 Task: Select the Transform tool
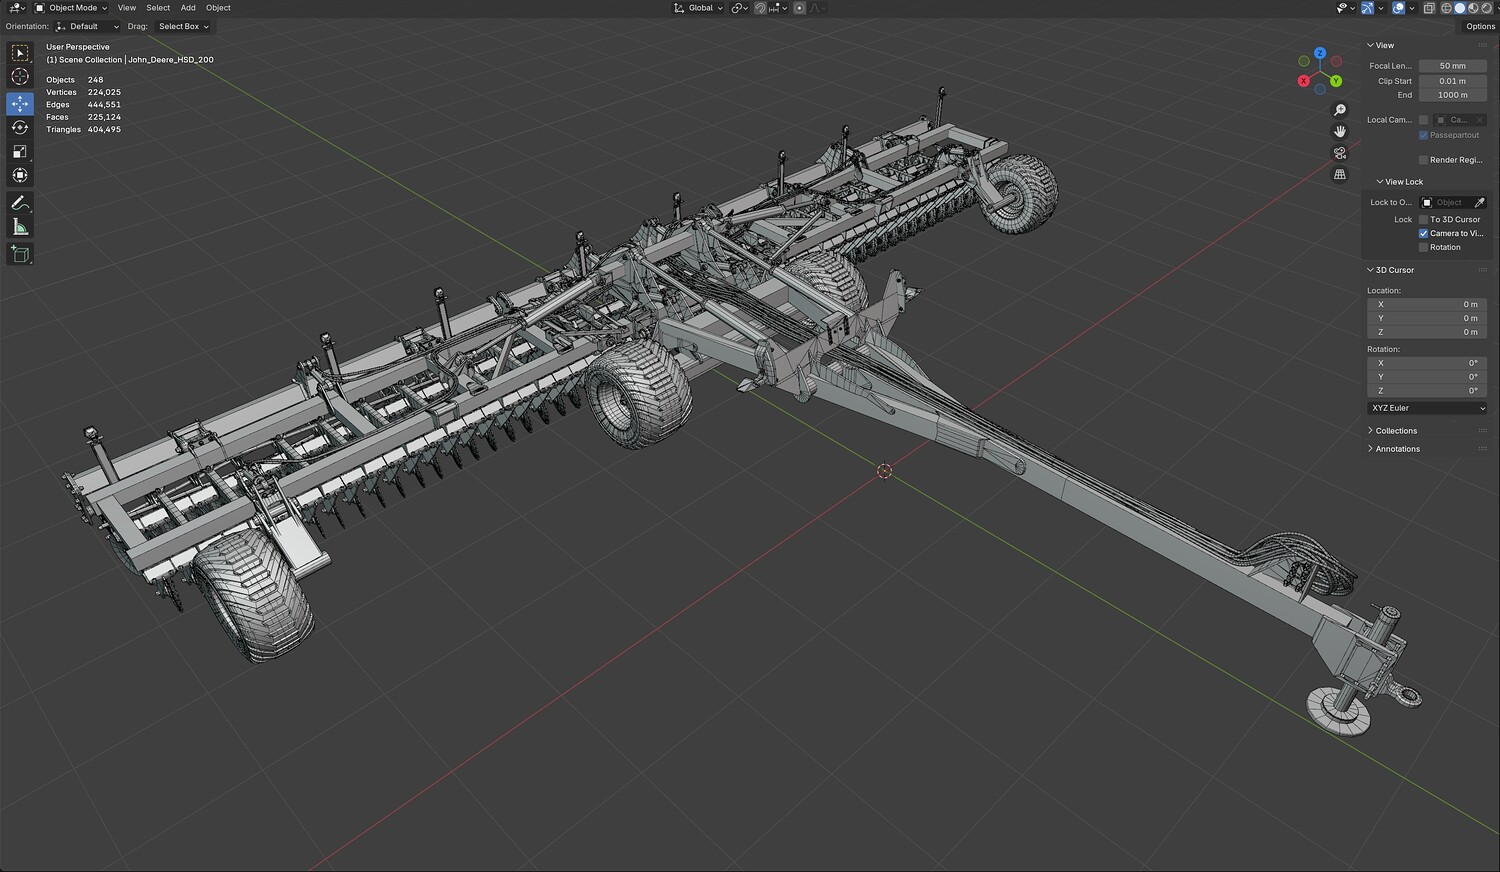20,175
